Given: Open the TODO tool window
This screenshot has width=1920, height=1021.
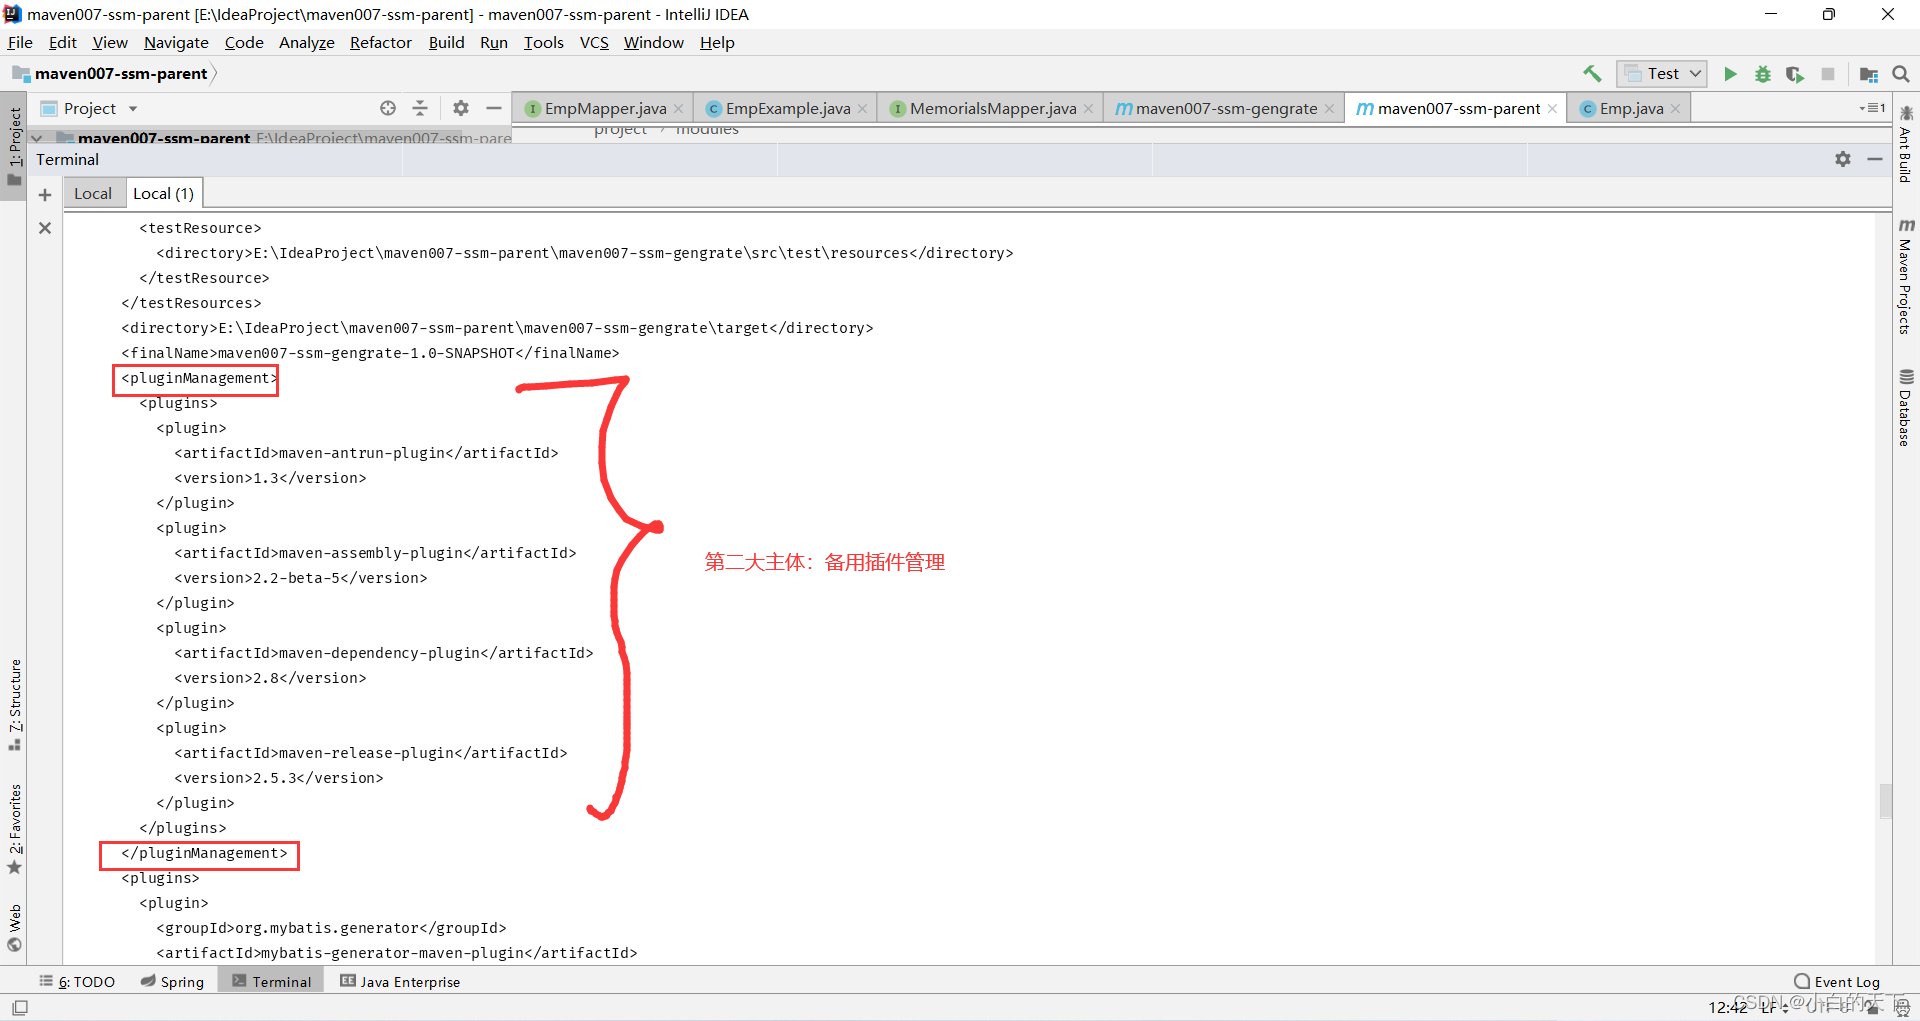Looking at the screenshot, I should click(x=78, y=982).
